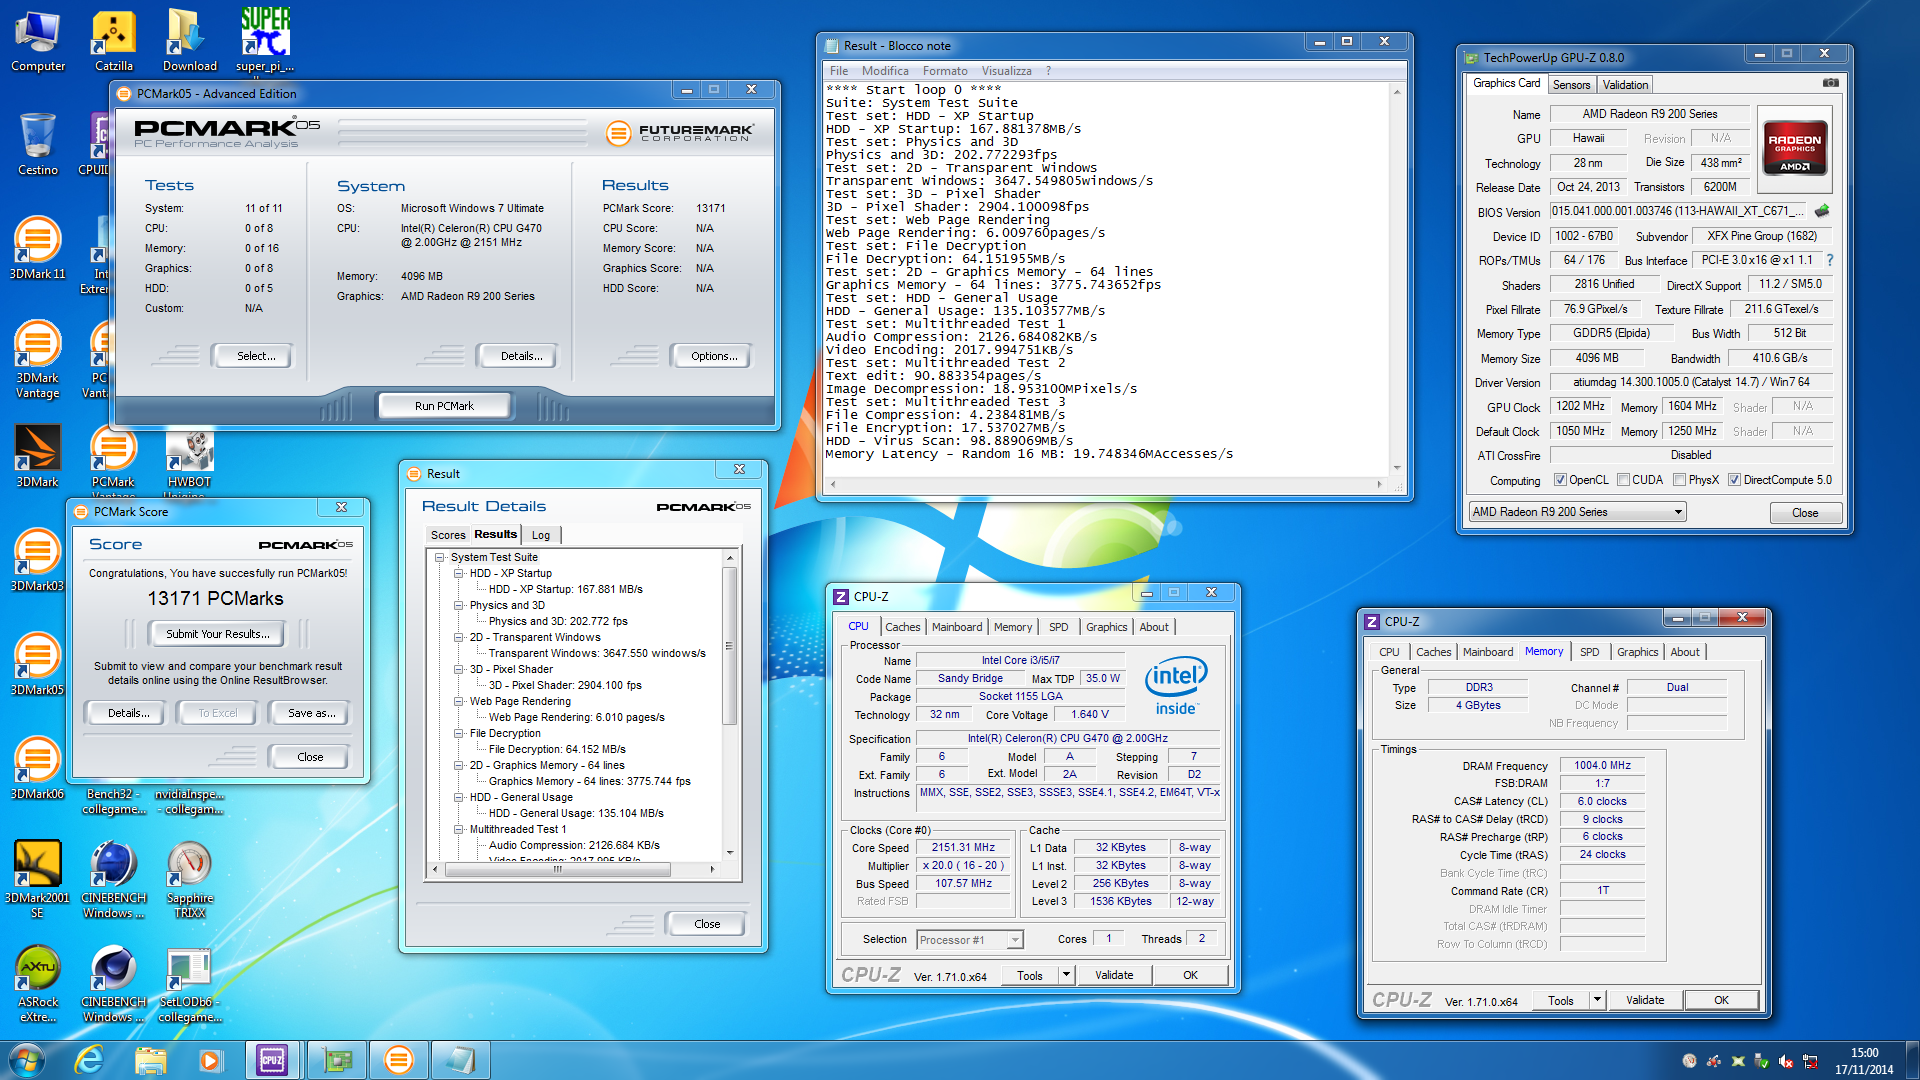Open SetLODb6 desktop shortcut
The image size is (1920, 1080).
pos(189,984)
